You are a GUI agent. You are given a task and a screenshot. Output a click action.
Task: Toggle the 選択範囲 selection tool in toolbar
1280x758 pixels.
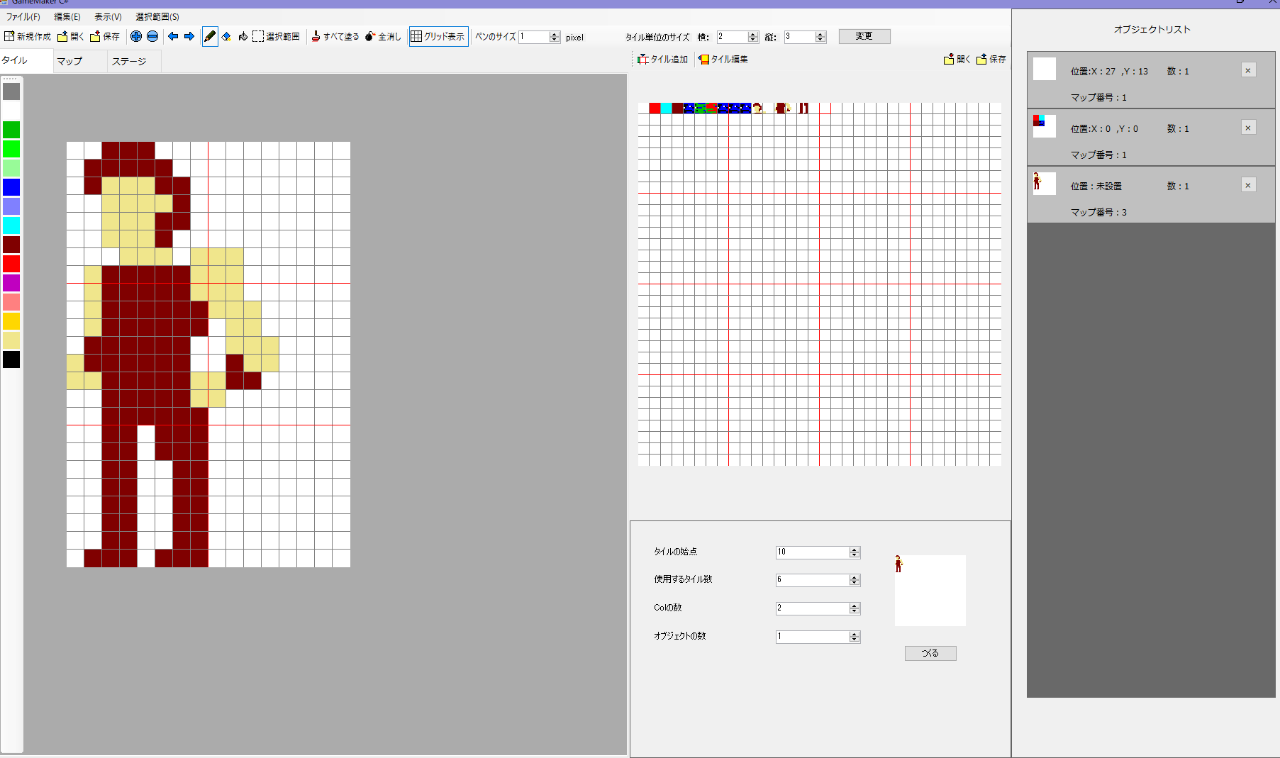[275, 36]
